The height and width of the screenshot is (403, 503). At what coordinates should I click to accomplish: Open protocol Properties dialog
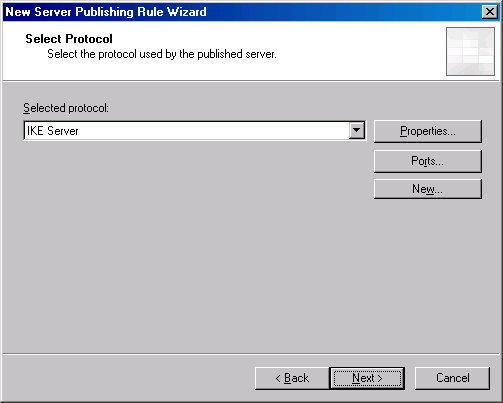[x=428, y=131]
